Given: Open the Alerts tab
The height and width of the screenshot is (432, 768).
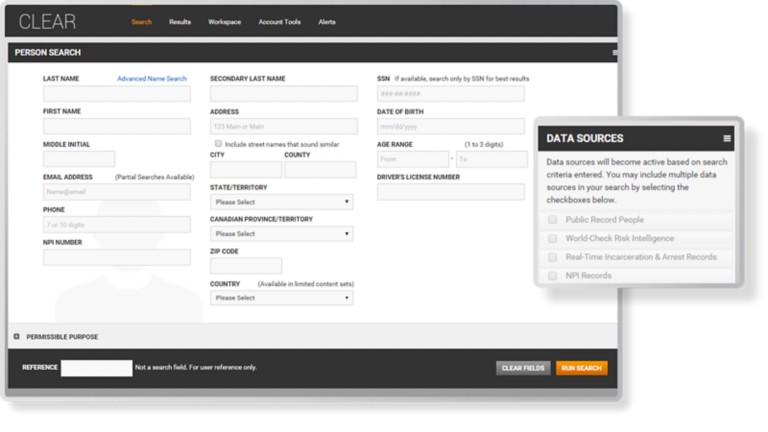Looking at the screenshot, I should pos(327,22).
